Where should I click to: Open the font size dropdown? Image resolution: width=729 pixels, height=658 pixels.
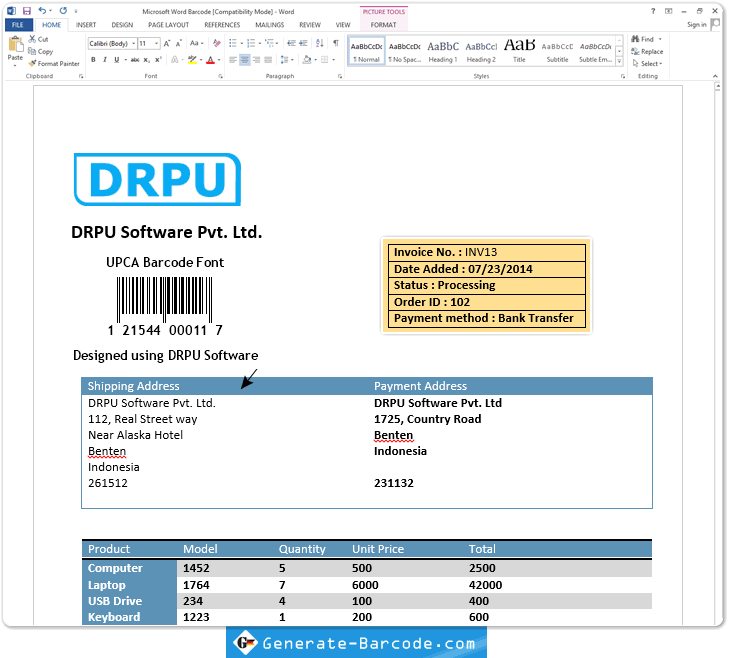click(156, 43)
